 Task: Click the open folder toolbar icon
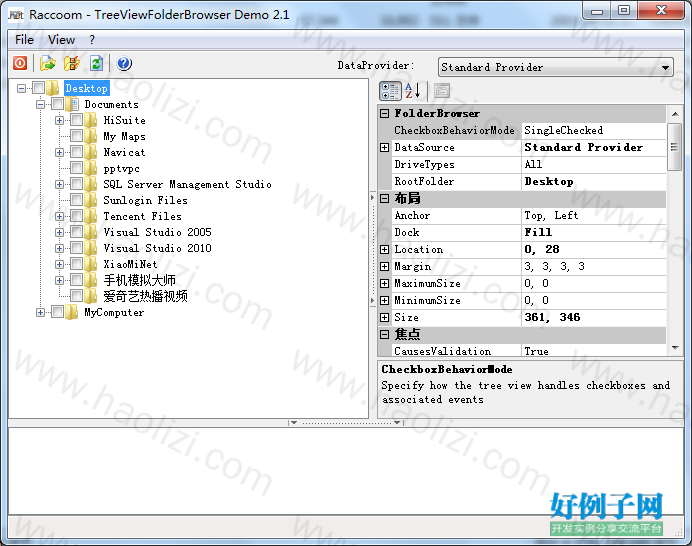[x=48, y=64]
